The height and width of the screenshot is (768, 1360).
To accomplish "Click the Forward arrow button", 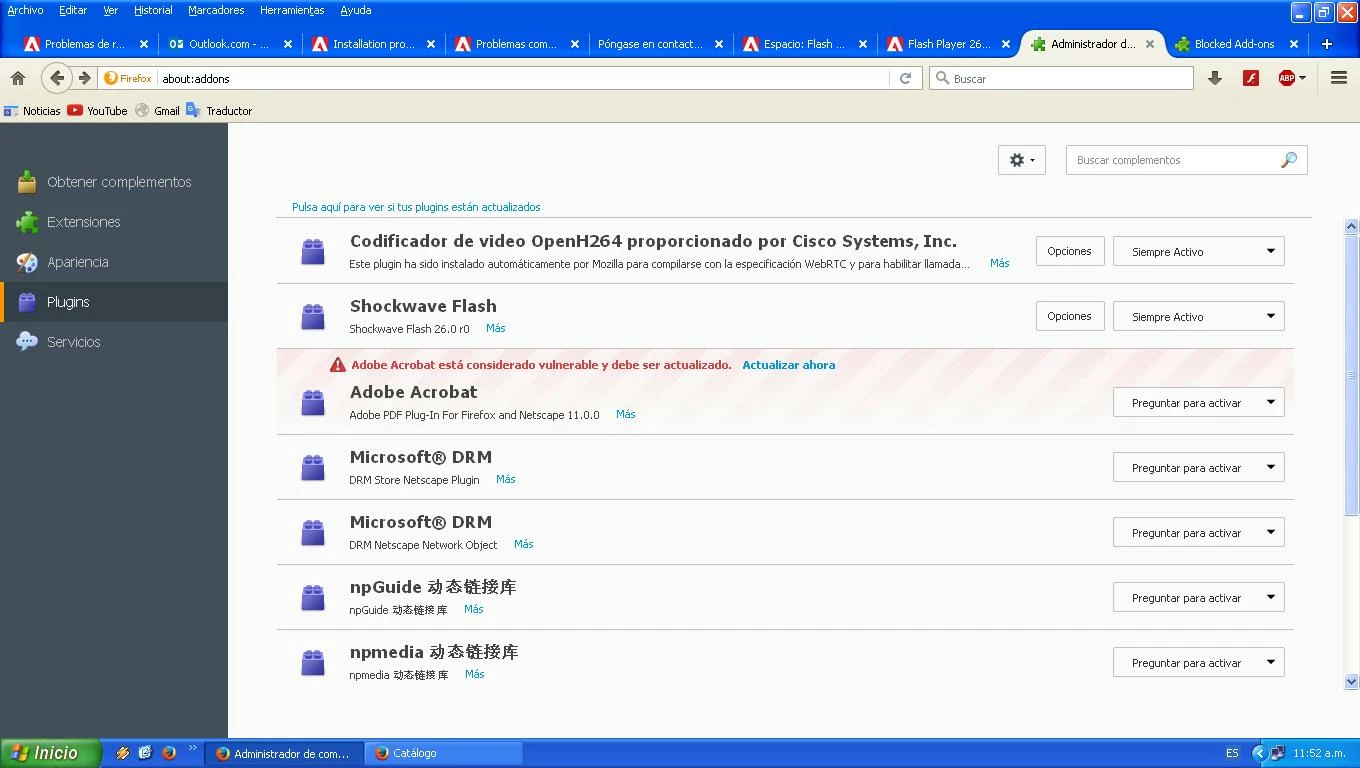I will click(x=85, y=78).
